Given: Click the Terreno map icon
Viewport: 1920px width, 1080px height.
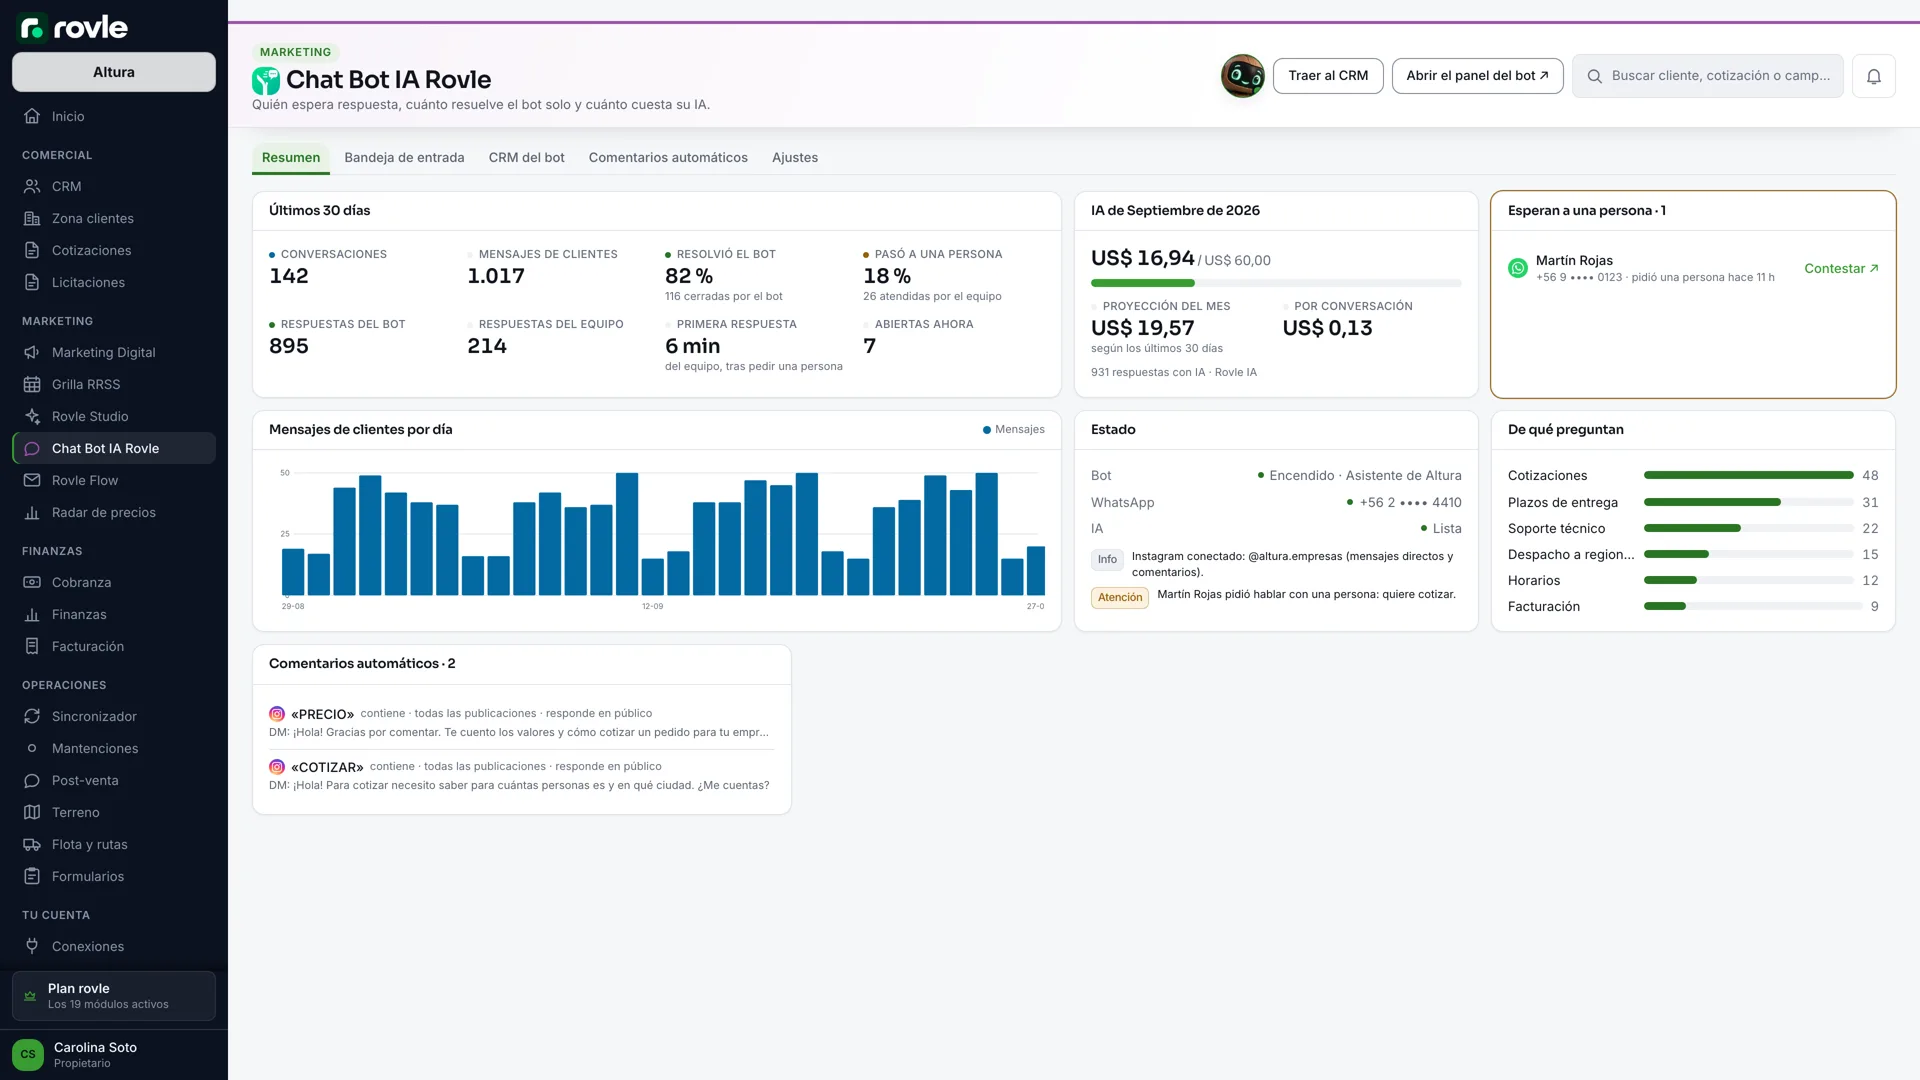Looking at the screenshot, I should [32, 812].
